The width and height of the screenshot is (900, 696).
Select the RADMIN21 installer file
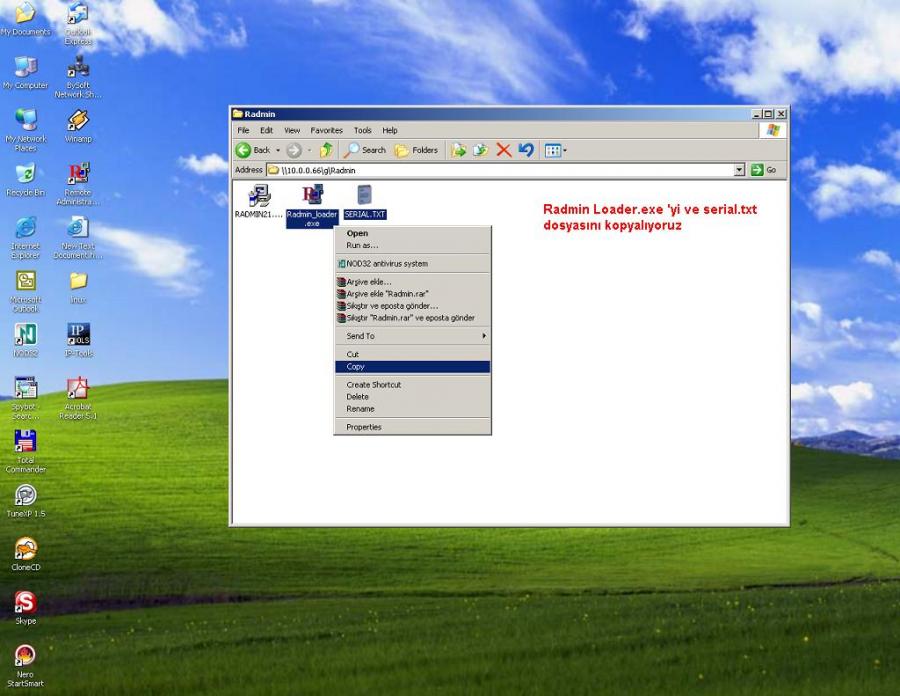point(258,201)
